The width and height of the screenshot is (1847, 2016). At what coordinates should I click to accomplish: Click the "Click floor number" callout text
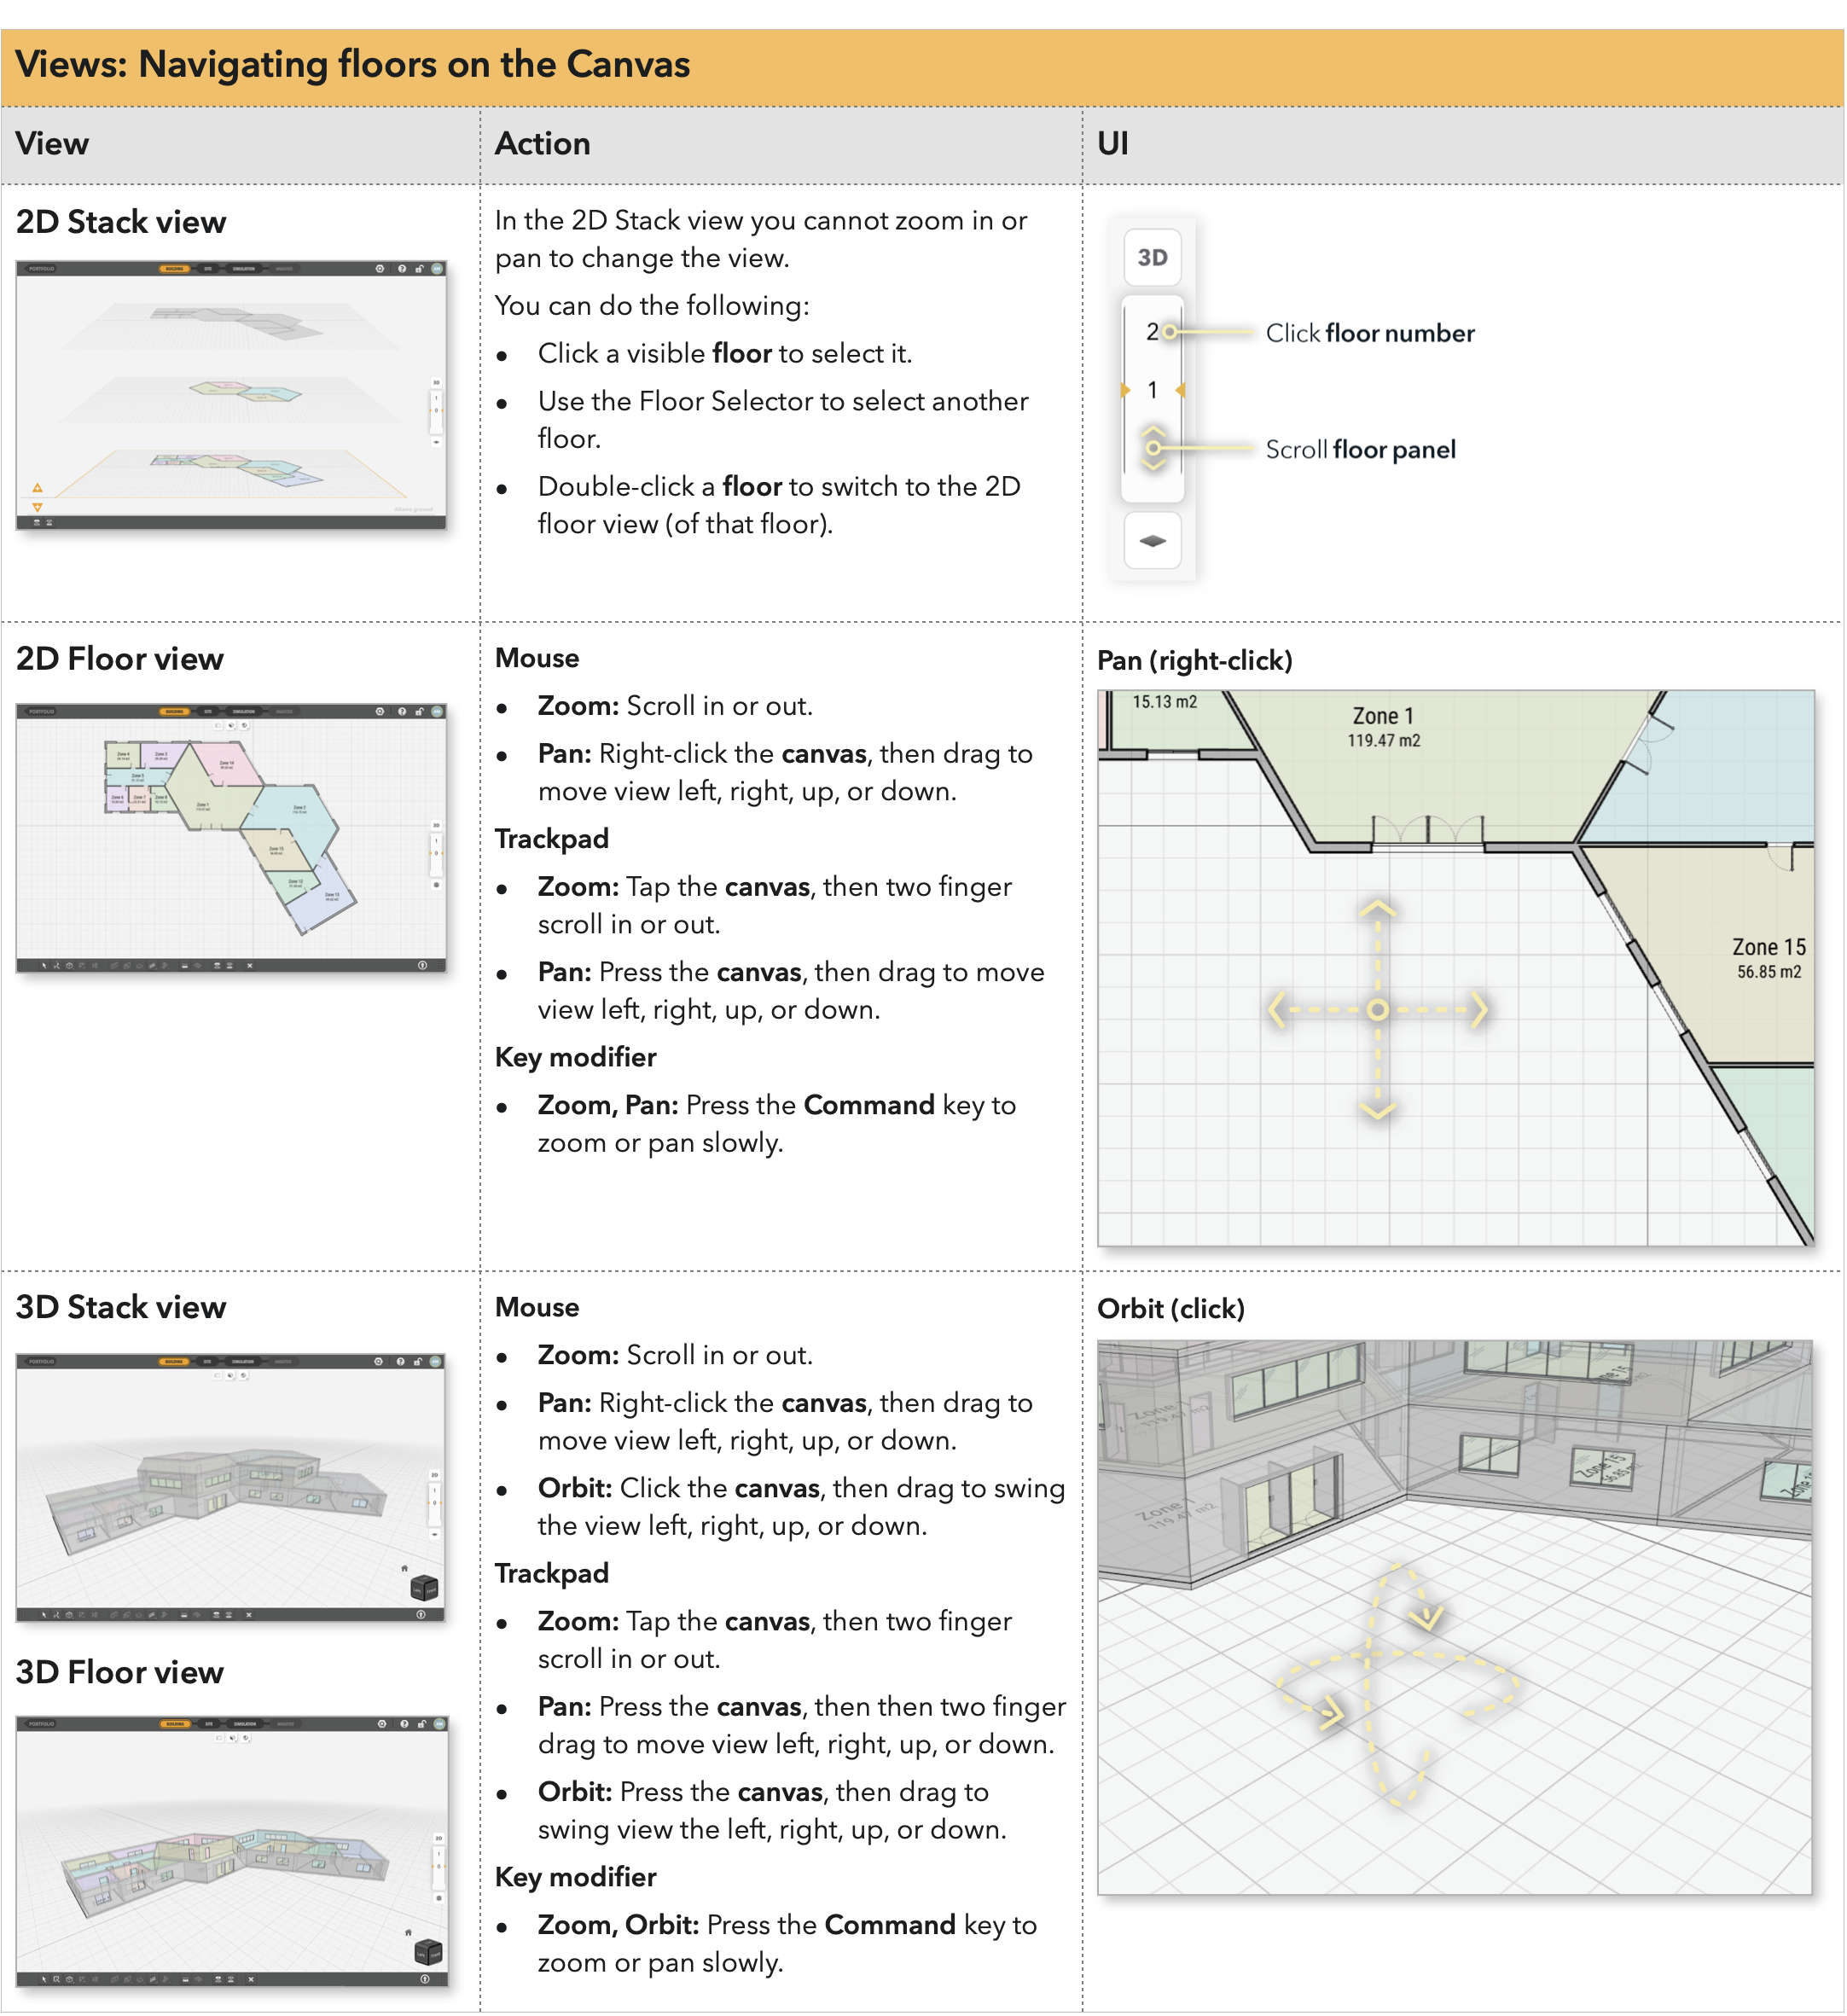[x=1370, y=333]
